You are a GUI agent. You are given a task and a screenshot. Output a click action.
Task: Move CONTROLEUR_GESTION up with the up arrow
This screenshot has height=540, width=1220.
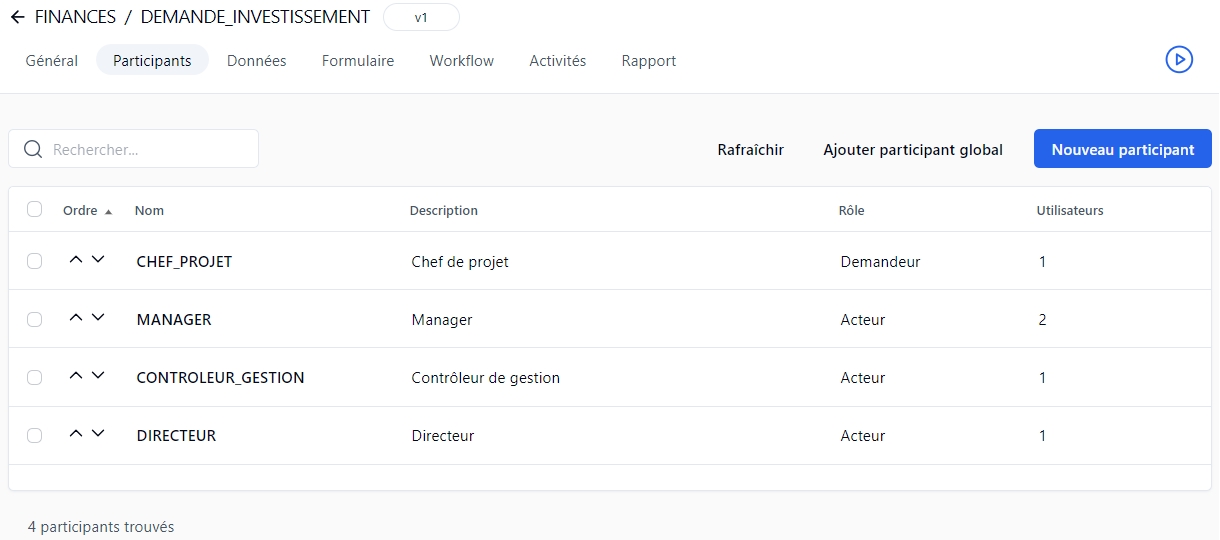[76, 376]
